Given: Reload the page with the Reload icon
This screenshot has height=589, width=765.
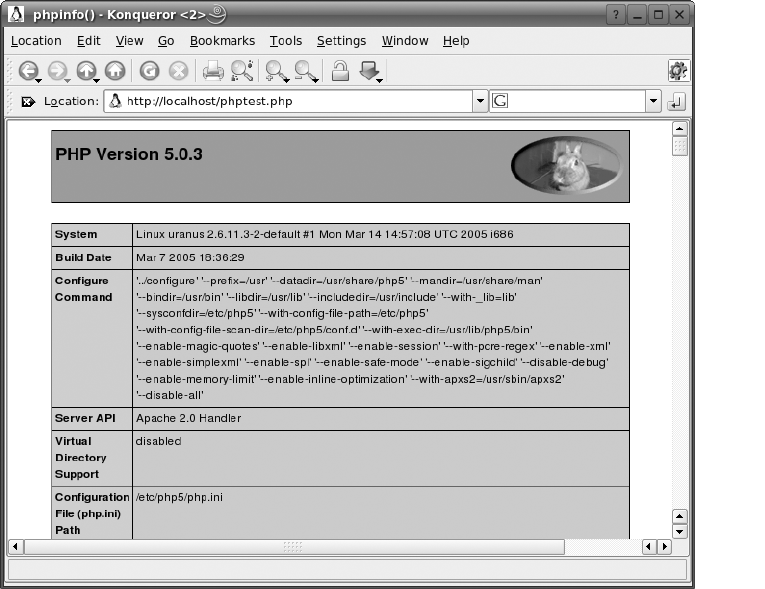Looking at the screenshot, I should point(149,71).
